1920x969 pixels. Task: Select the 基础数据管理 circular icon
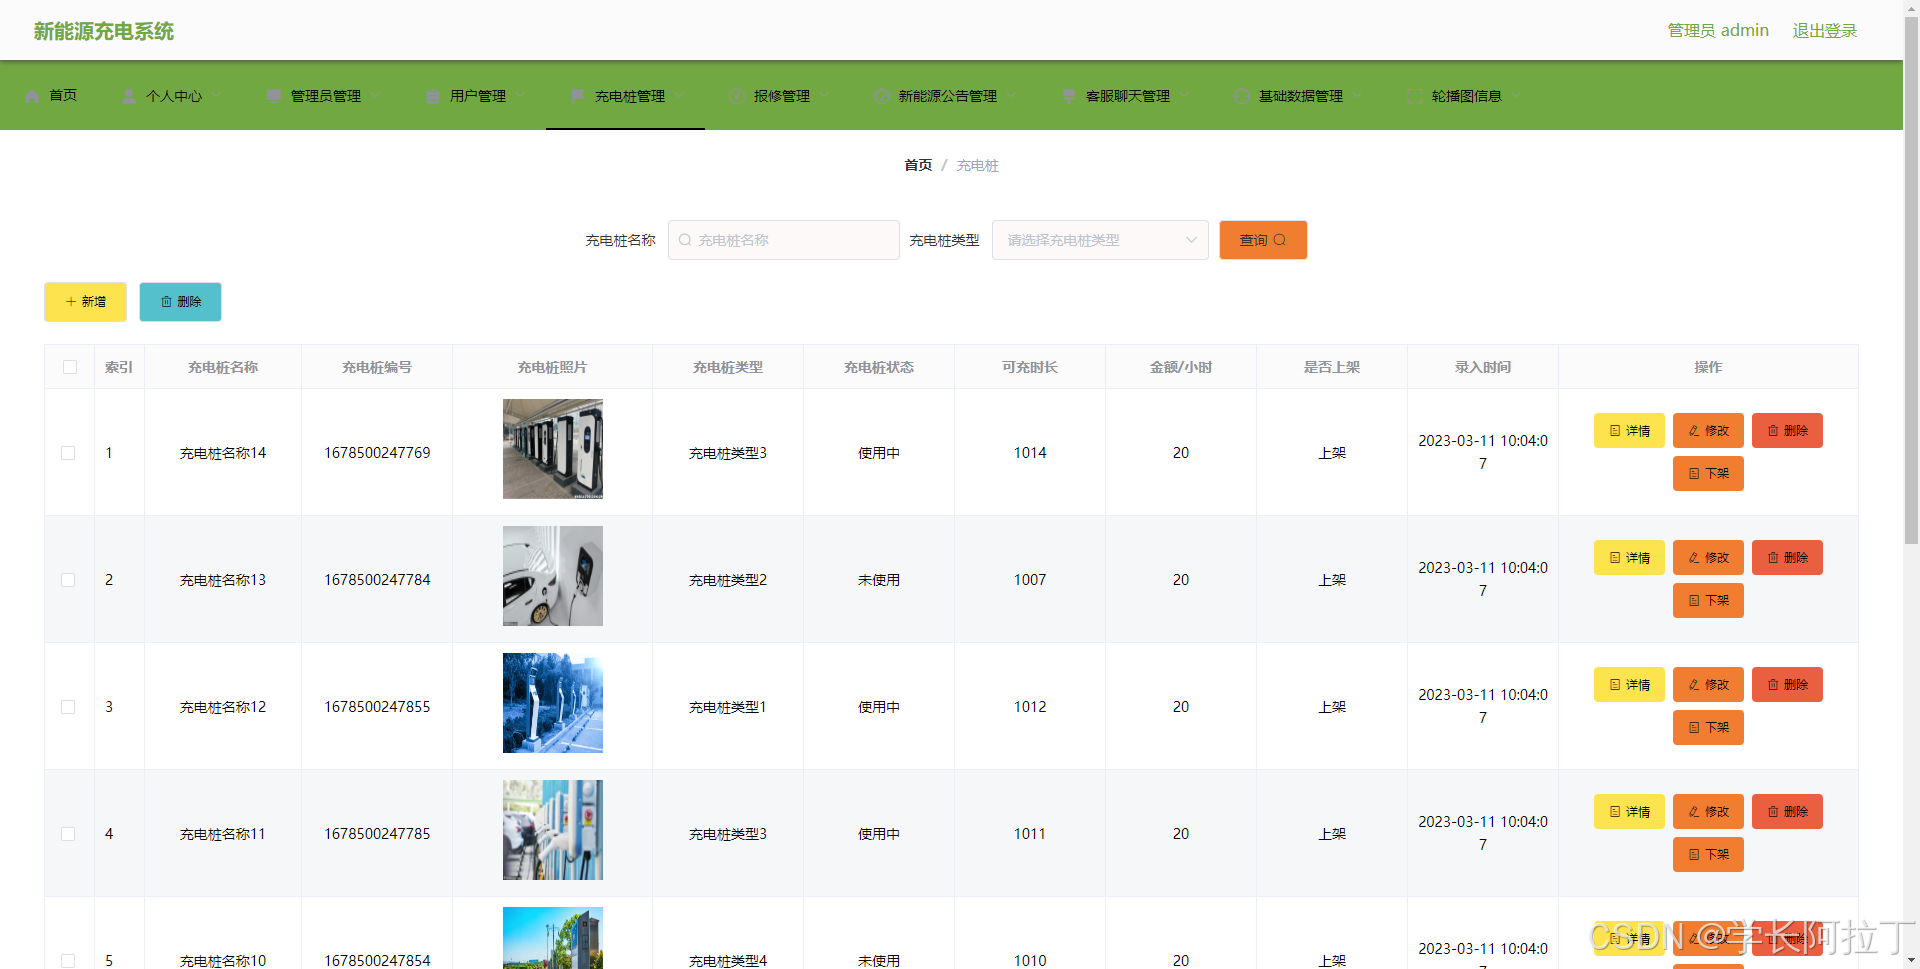click(1241, 96)
